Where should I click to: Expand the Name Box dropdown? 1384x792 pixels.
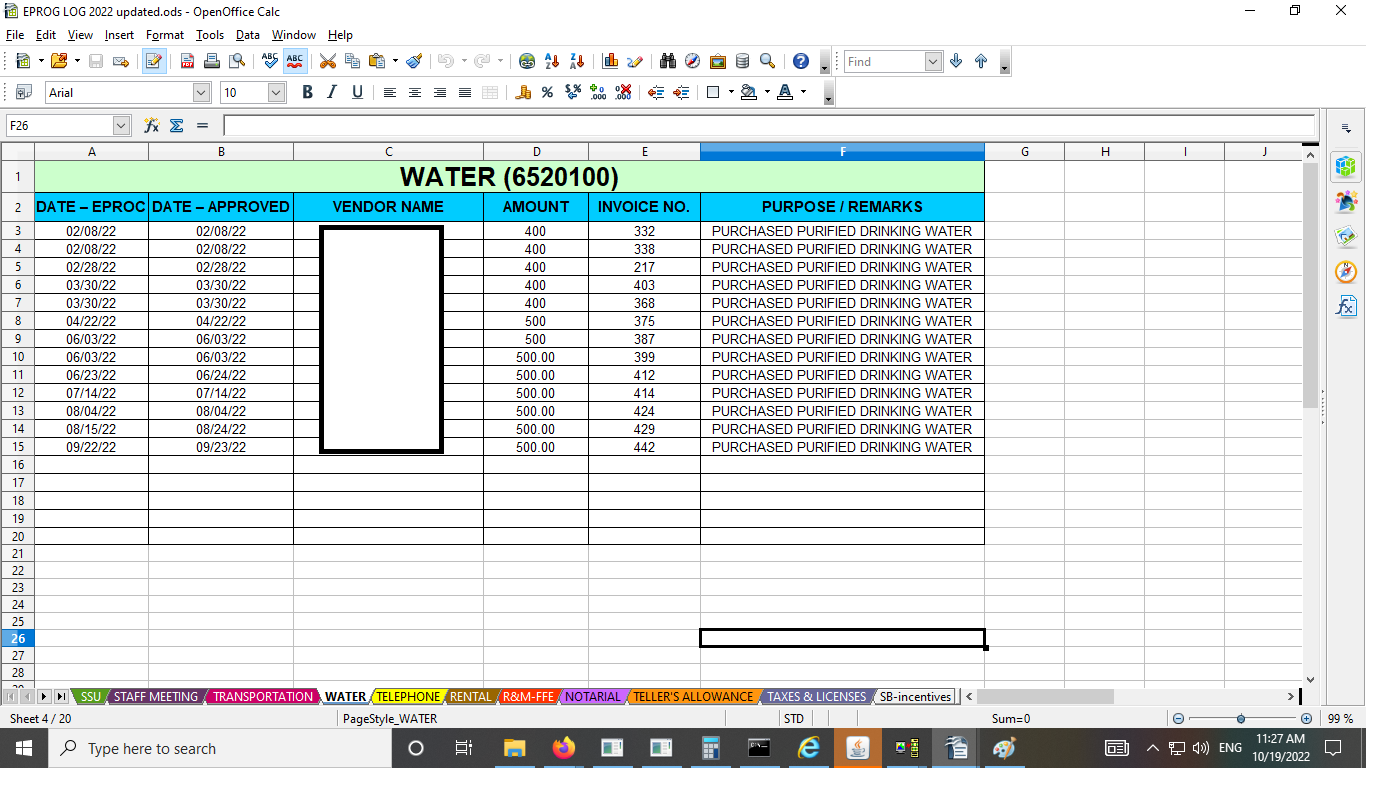coord(122,126)
